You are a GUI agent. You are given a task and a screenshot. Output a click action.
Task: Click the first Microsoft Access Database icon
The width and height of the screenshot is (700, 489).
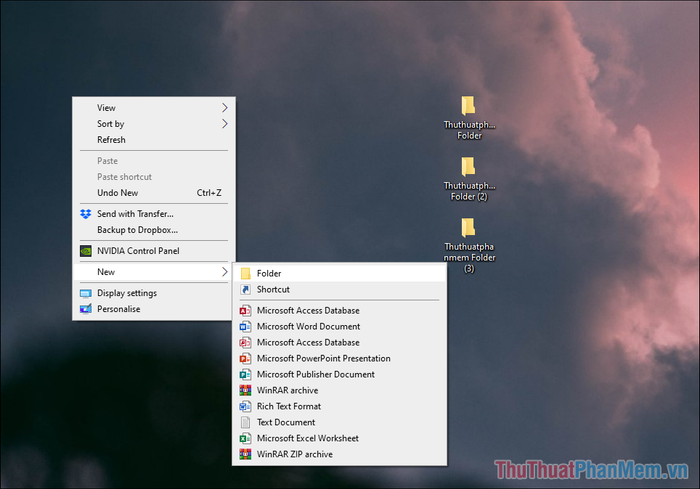tap(245, 310)
